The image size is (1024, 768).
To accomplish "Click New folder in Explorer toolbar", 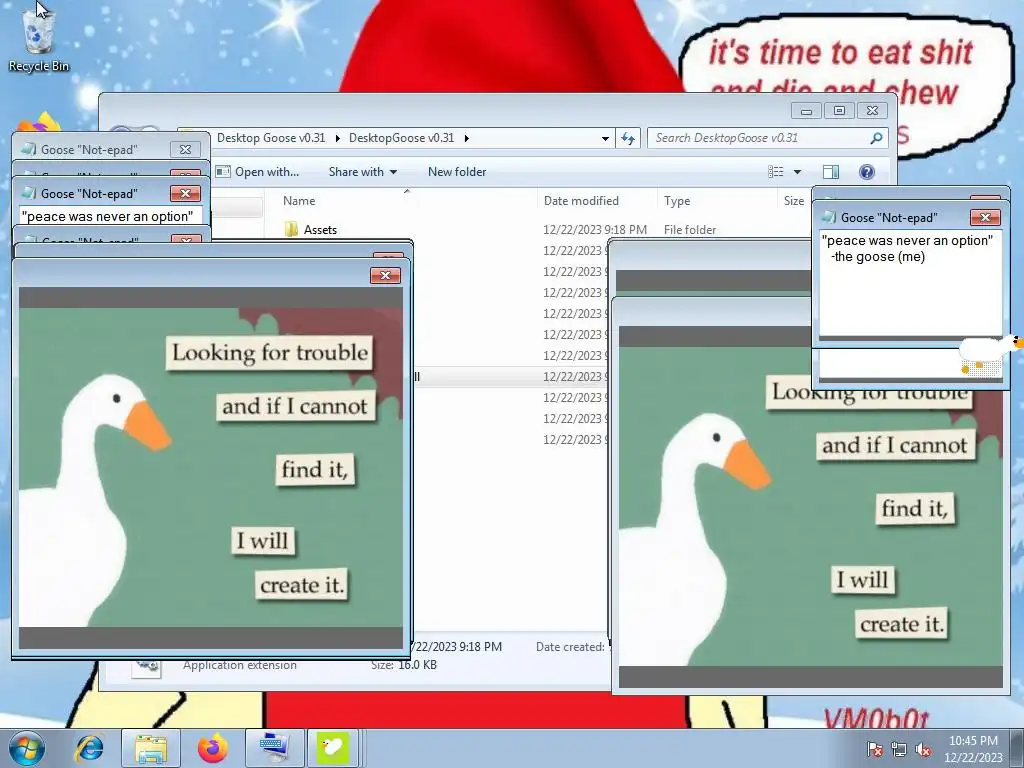I will (457, 172).
